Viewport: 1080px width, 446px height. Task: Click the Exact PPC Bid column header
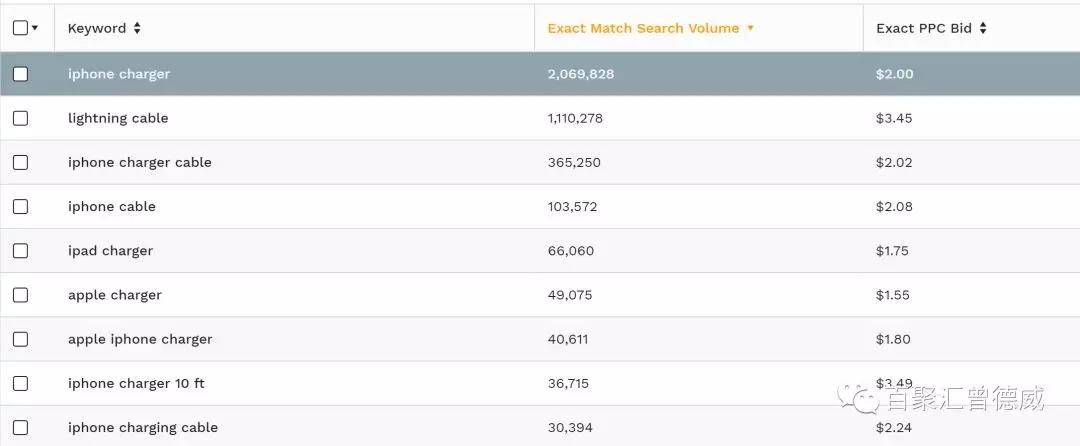pos(923,28)
